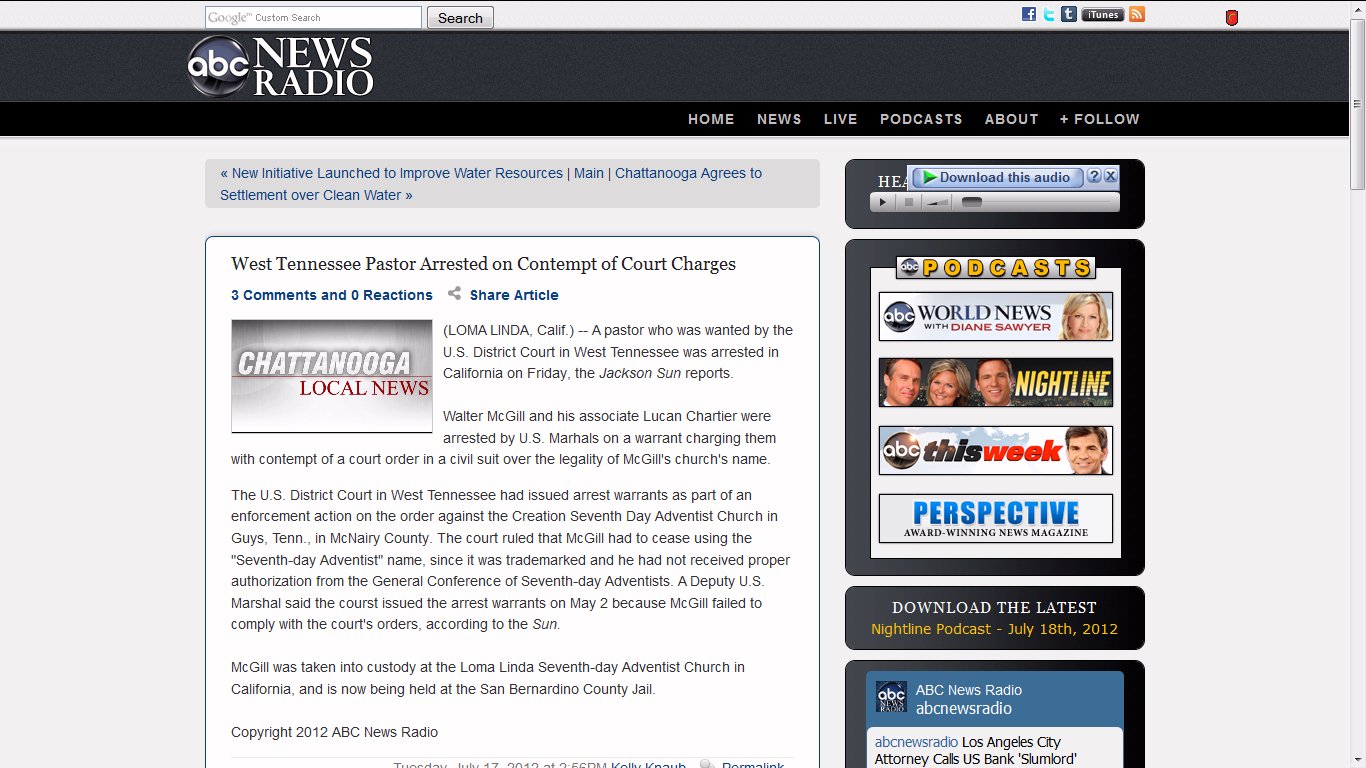Click the Twitter bird icon
Viewport: 1366px width, 768px height.
click(x=1049, y=14)
